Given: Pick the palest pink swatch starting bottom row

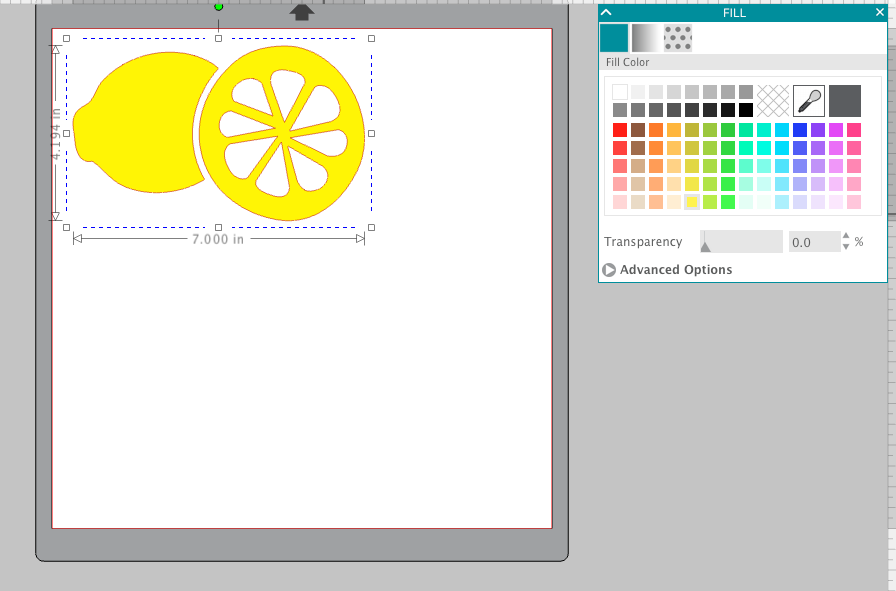Looking at the screenshot, I should pos(620,202).
